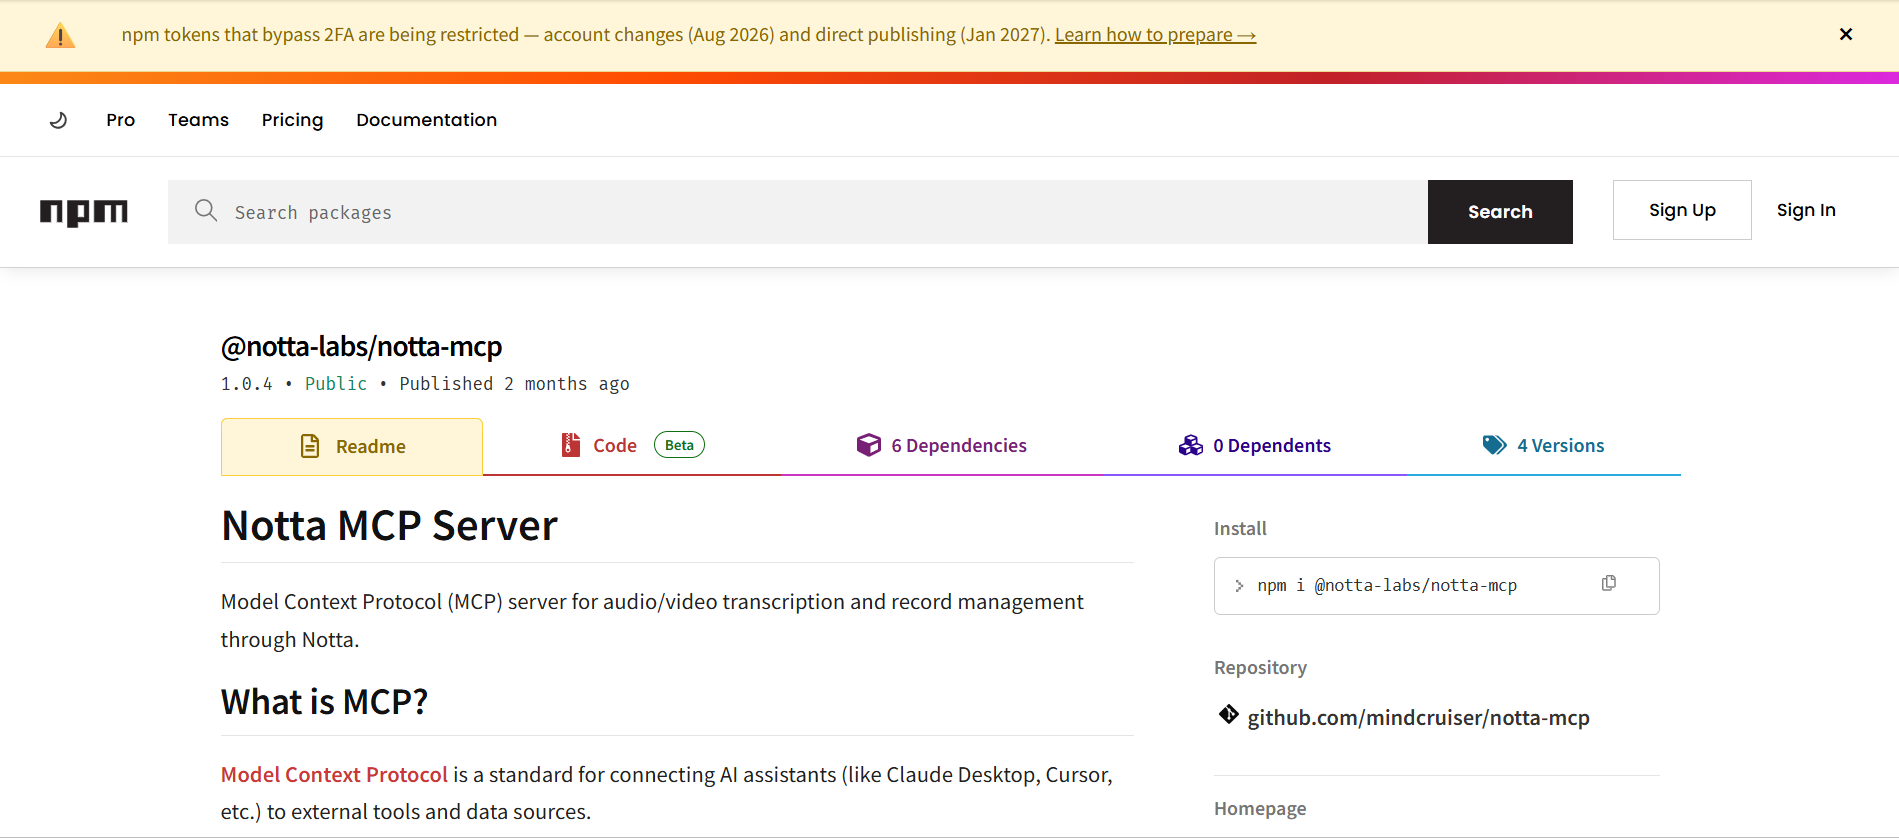This screenshot has height=838, width=1899.
Task: Click the install command text box
Action: tap(1437, 586)
